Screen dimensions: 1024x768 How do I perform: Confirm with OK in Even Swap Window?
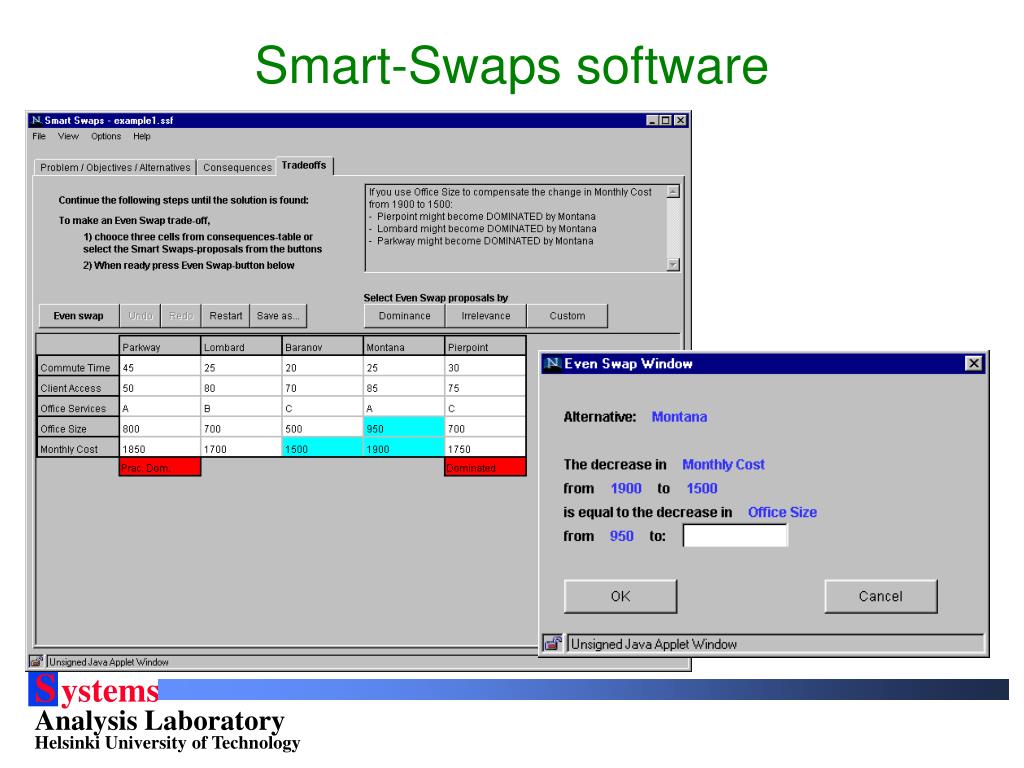(x=620, y=596)
